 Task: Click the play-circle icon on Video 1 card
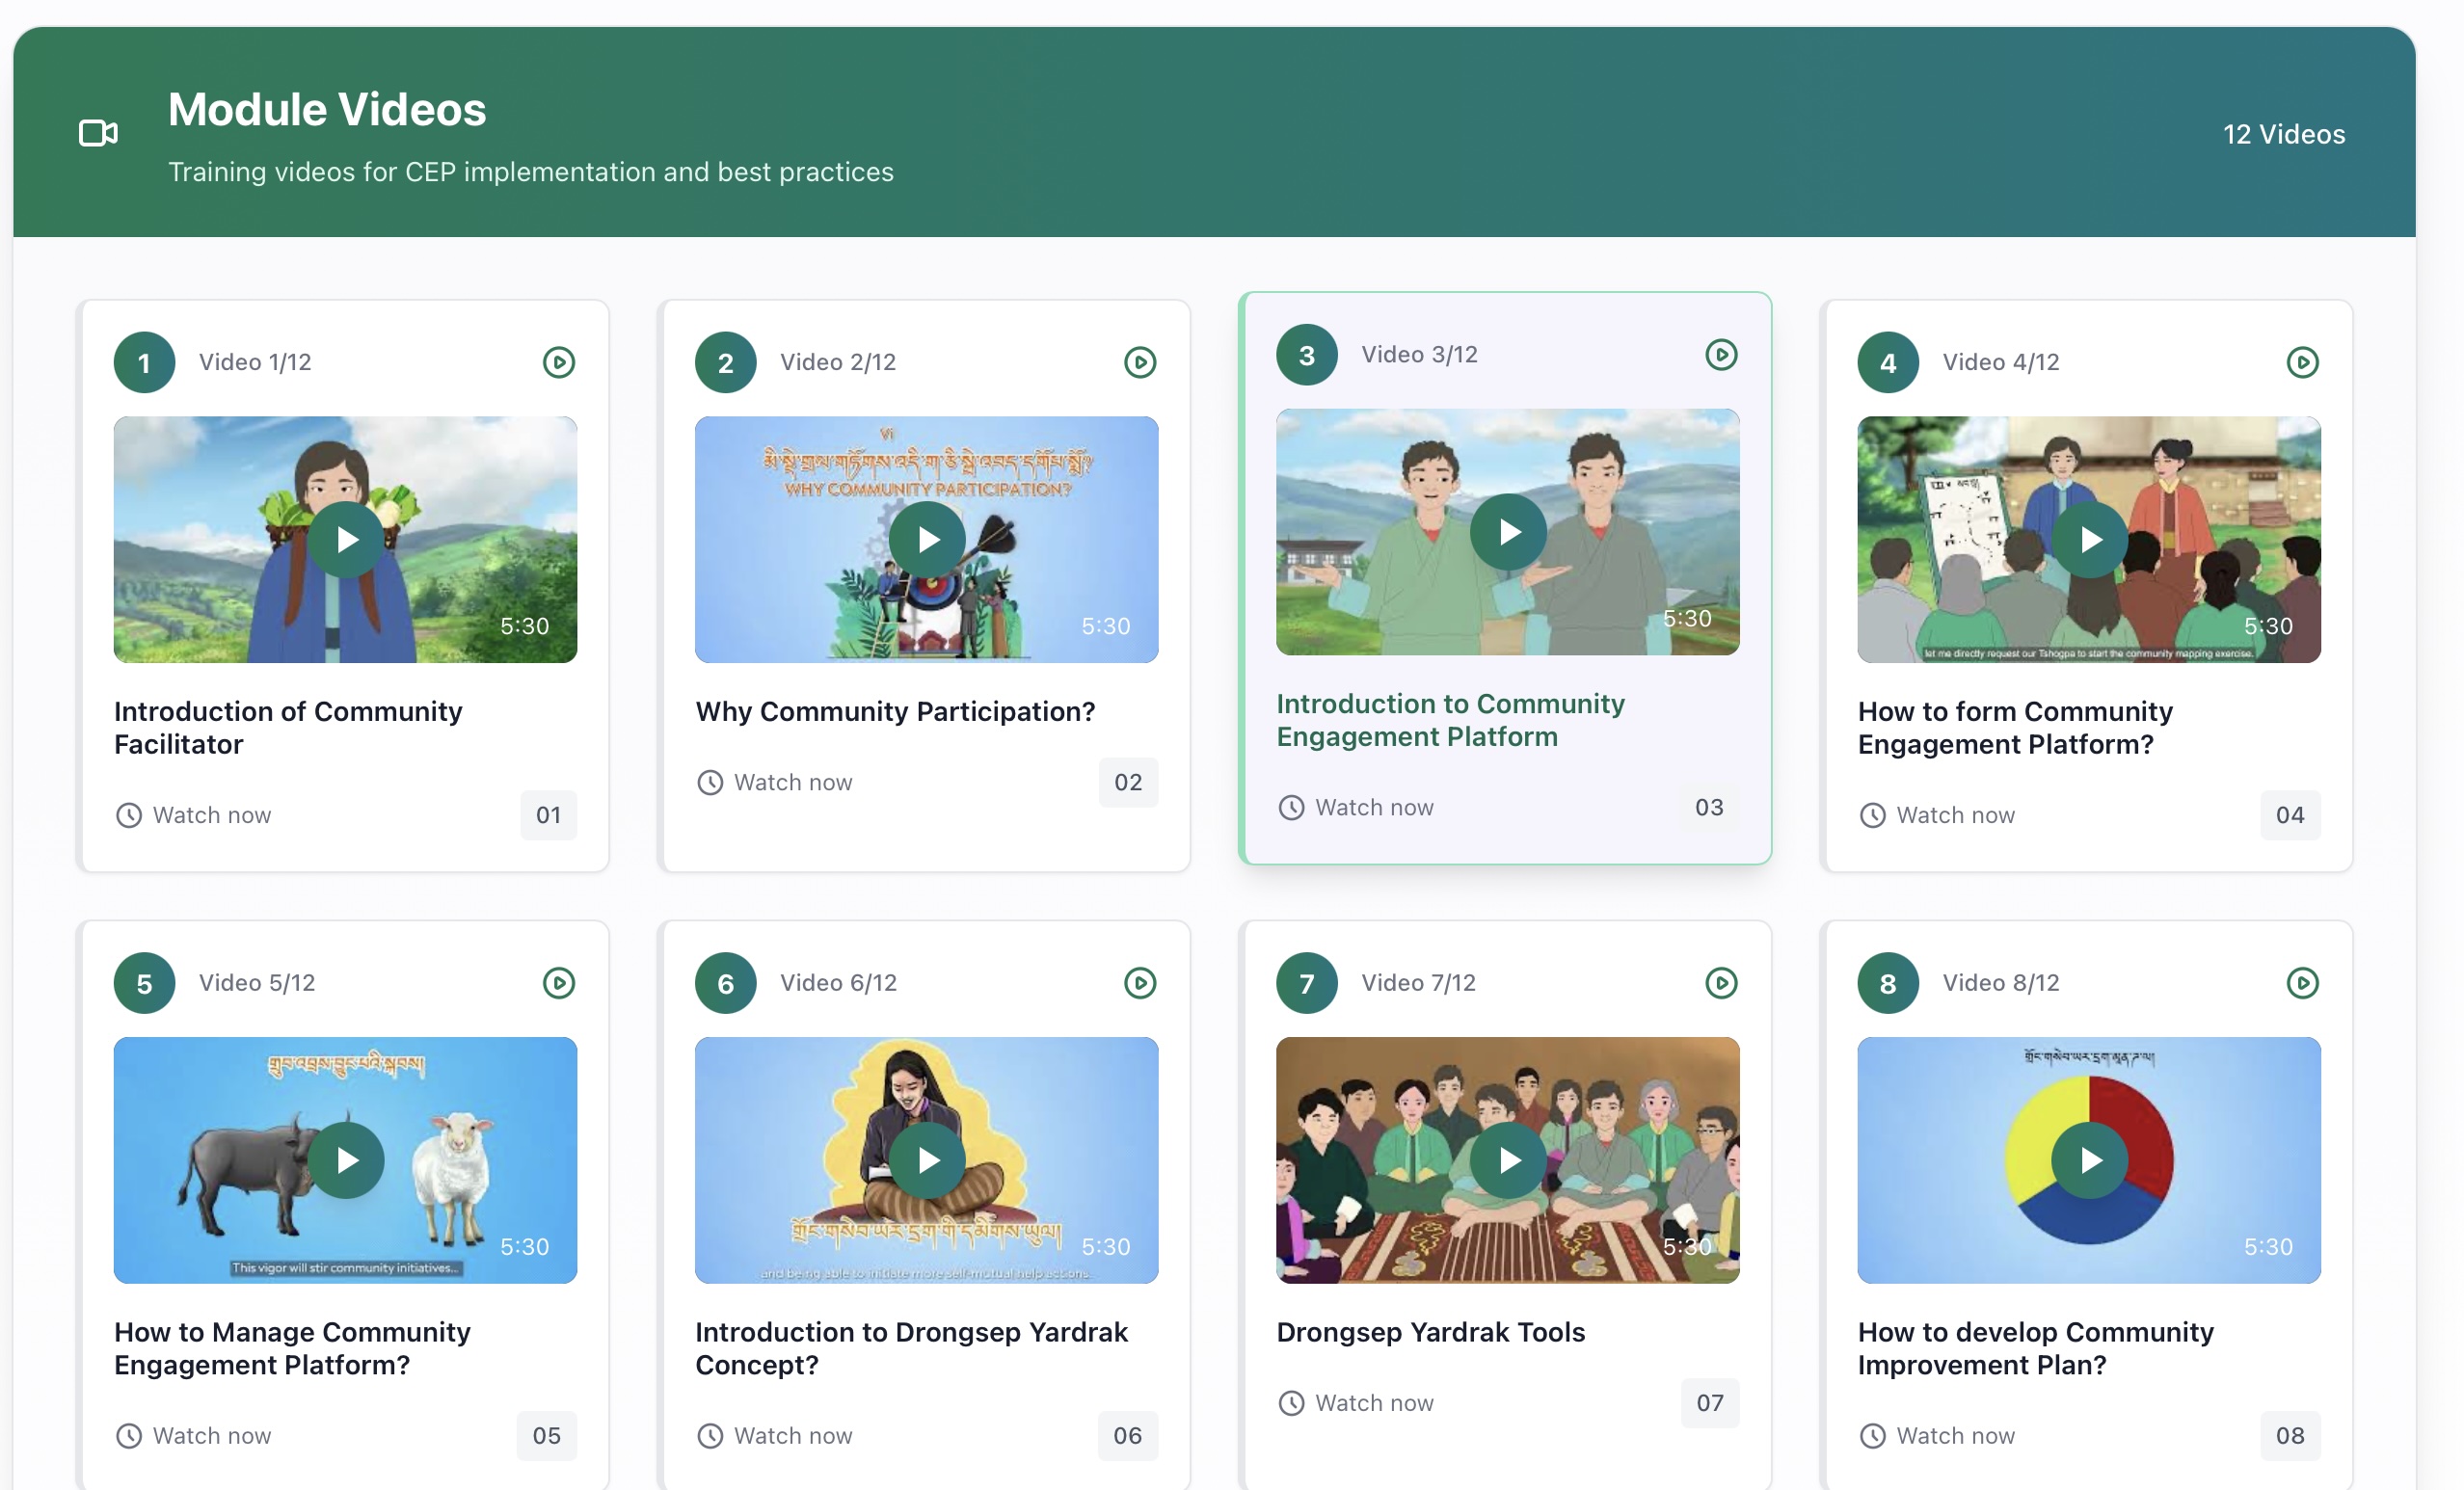(x=559, y=362)
